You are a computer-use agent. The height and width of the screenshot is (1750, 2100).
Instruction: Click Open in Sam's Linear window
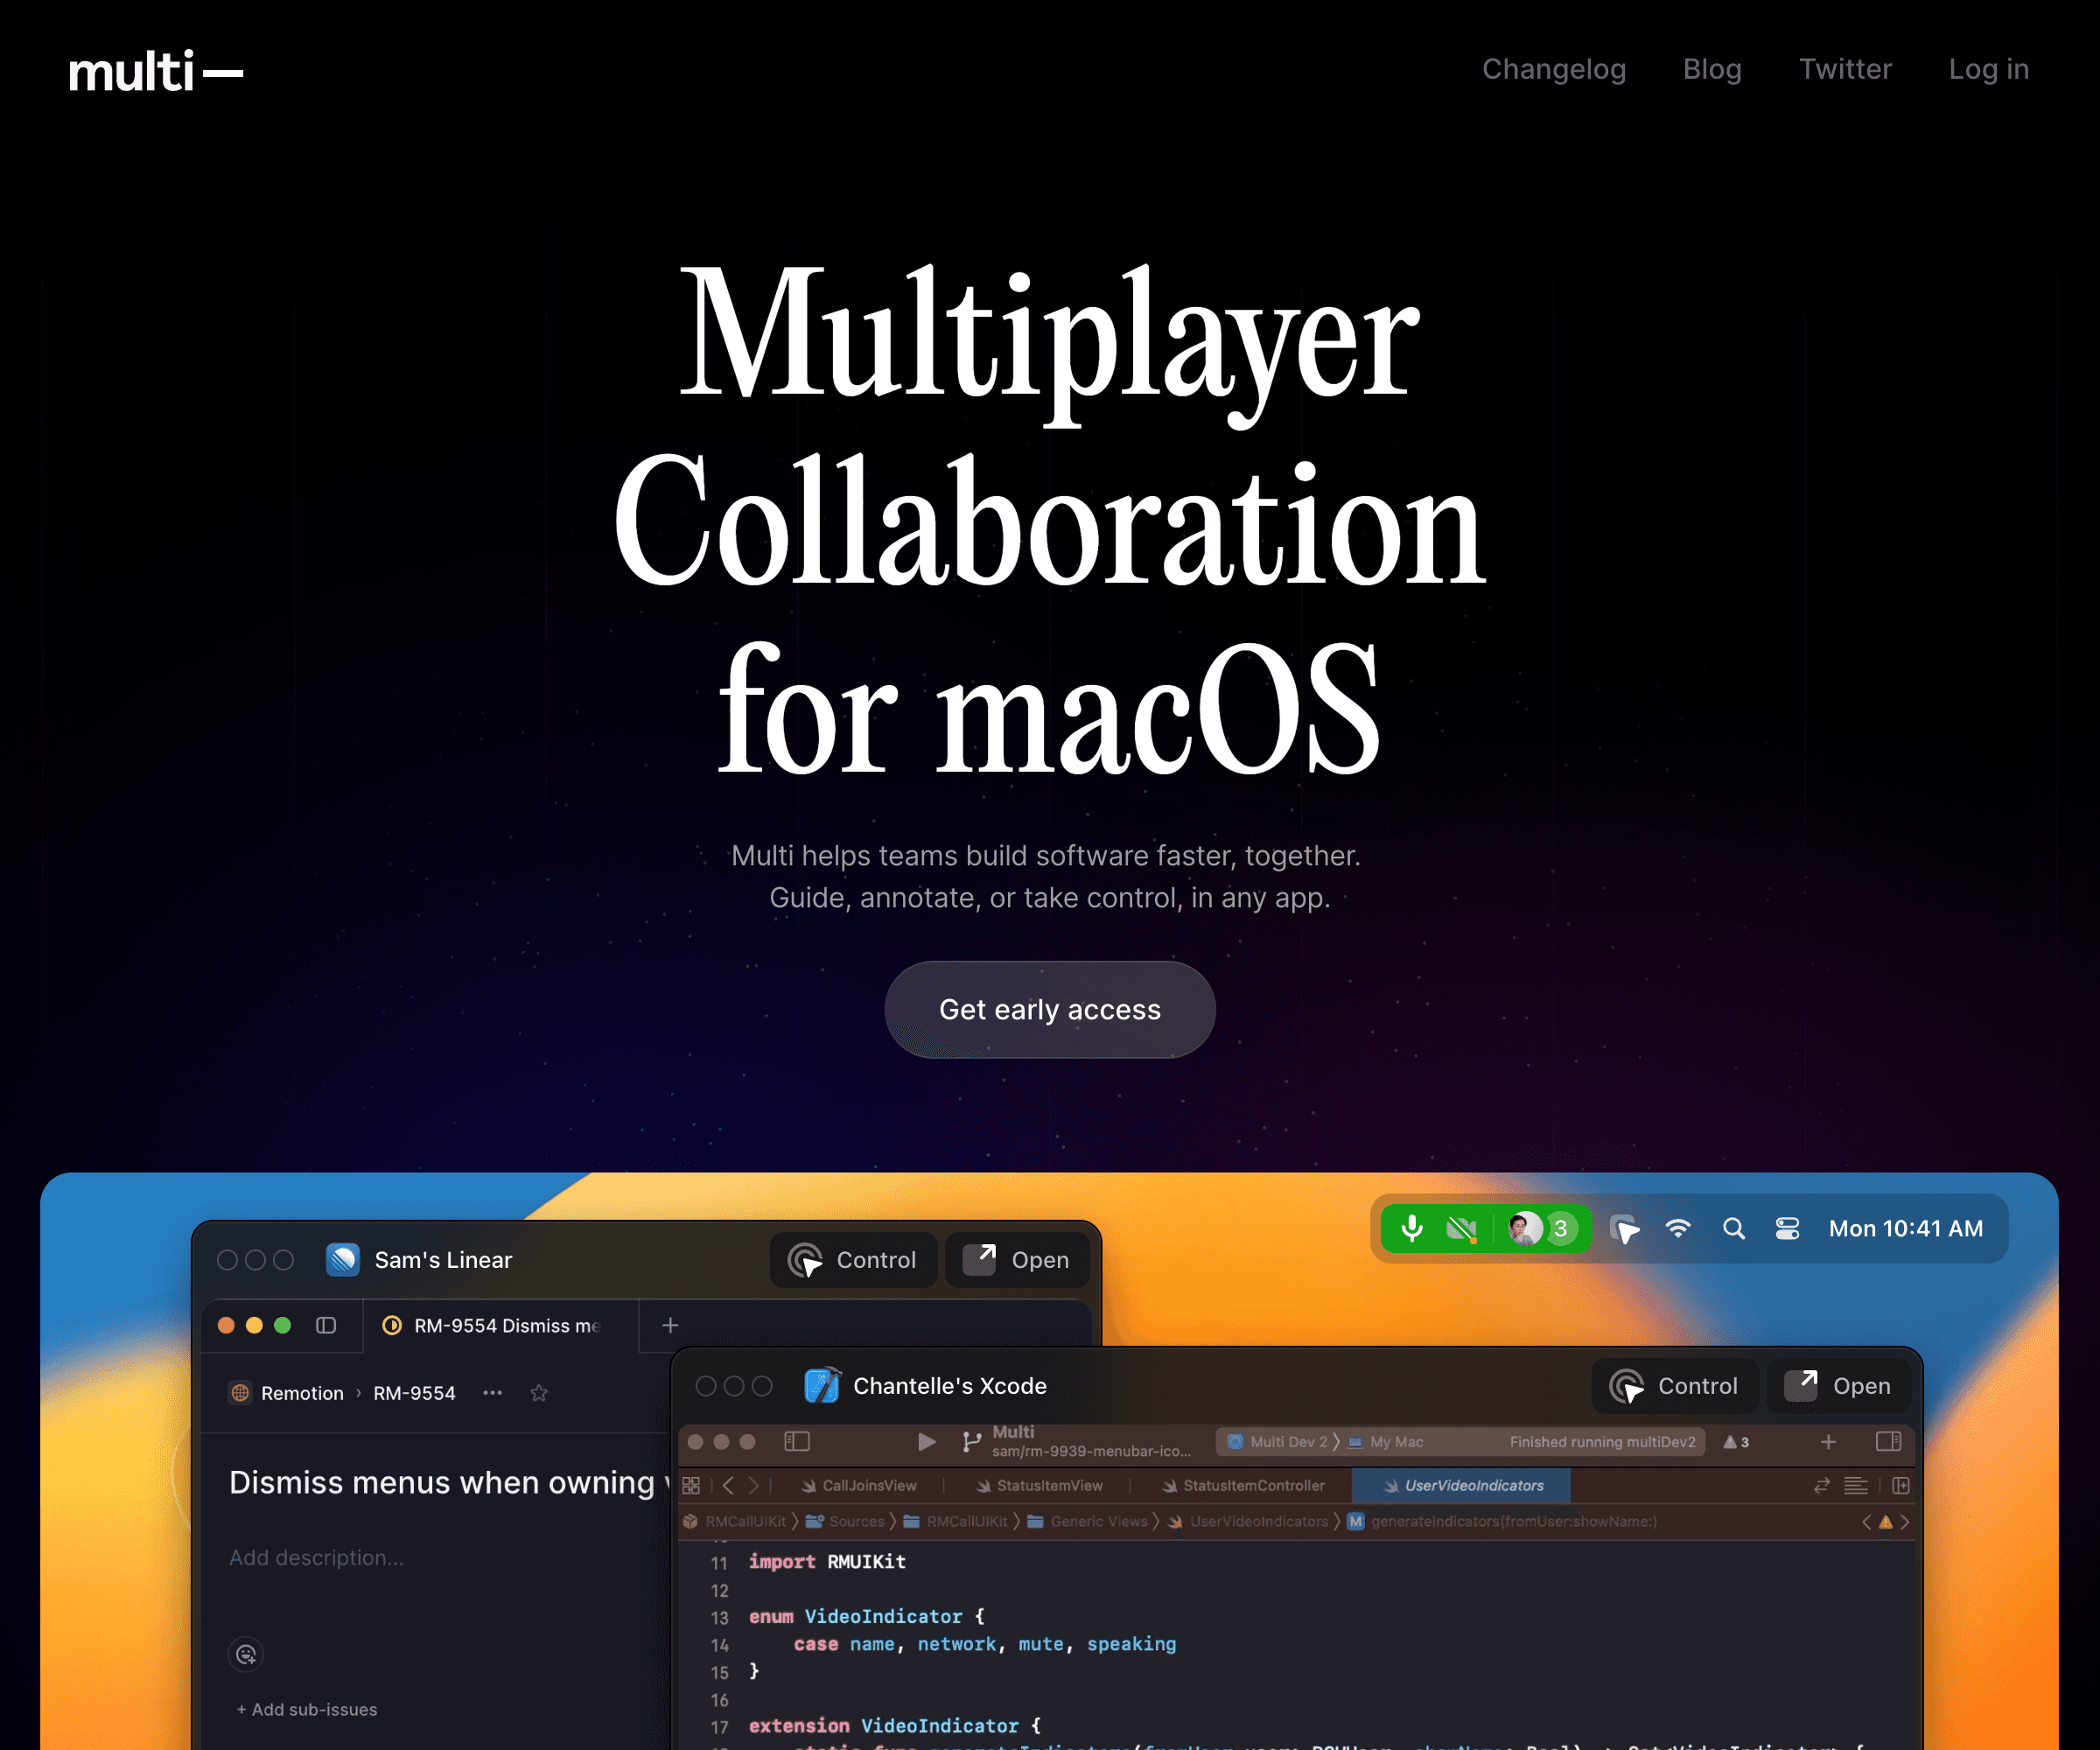1017,1260
